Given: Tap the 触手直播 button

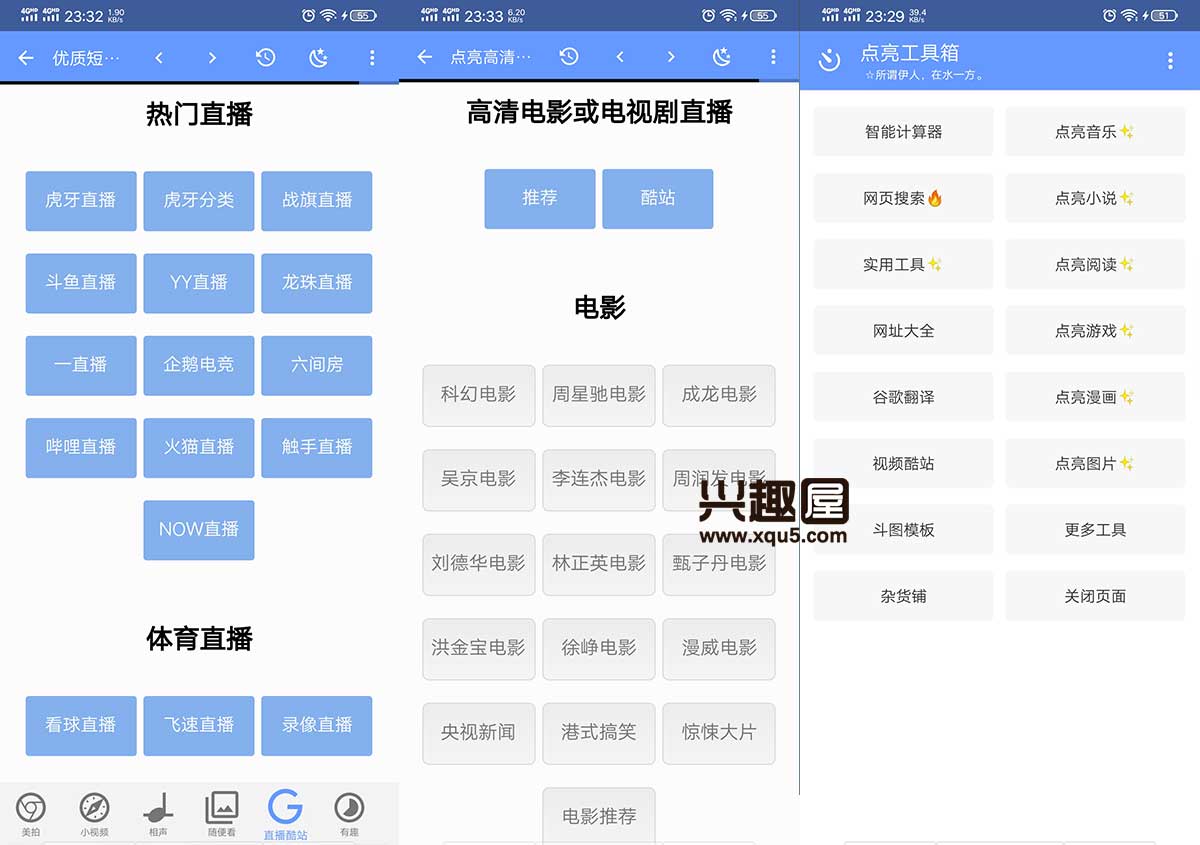Looking at the screenshot, I should [317, 447].
